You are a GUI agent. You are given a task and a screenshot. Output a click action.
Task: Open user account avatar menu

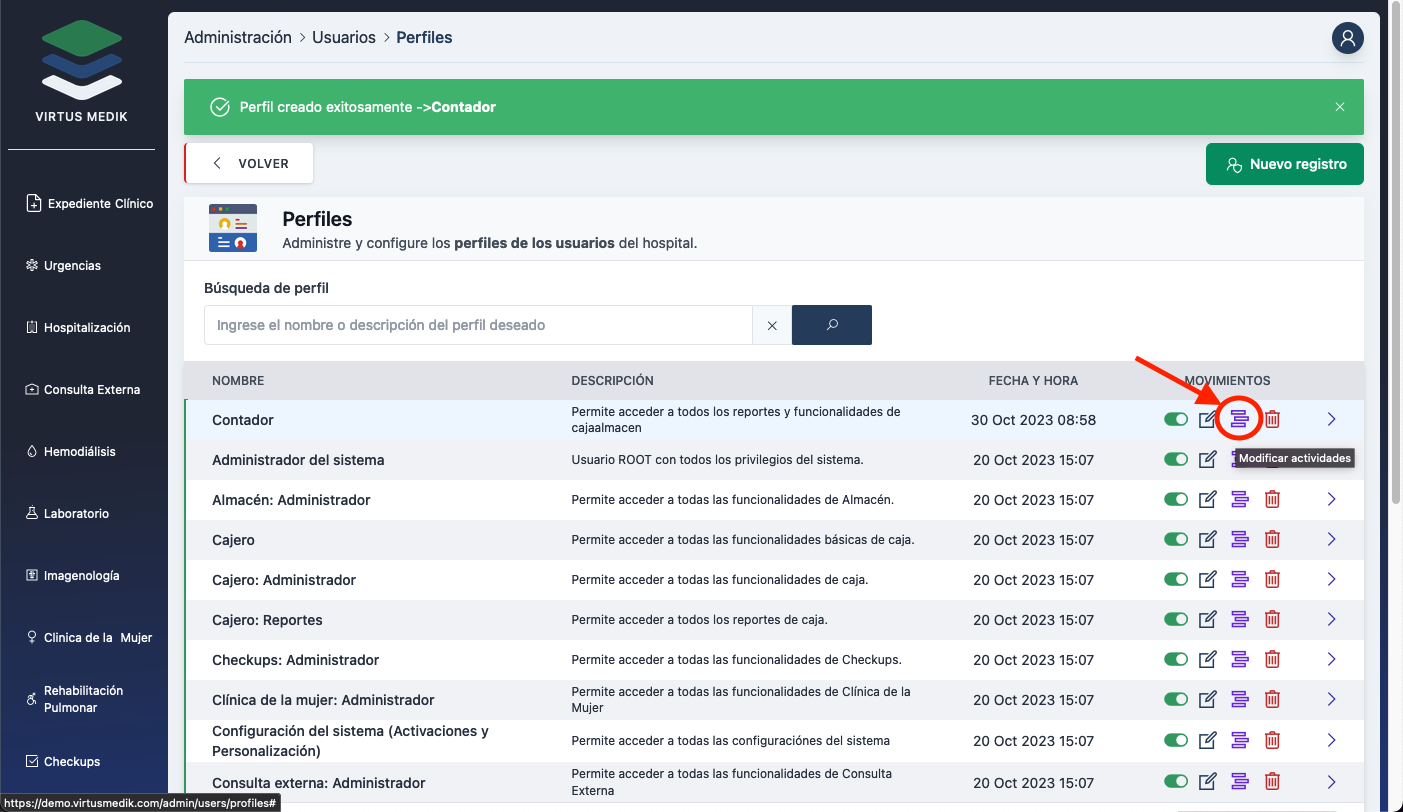coord(1347,39)
